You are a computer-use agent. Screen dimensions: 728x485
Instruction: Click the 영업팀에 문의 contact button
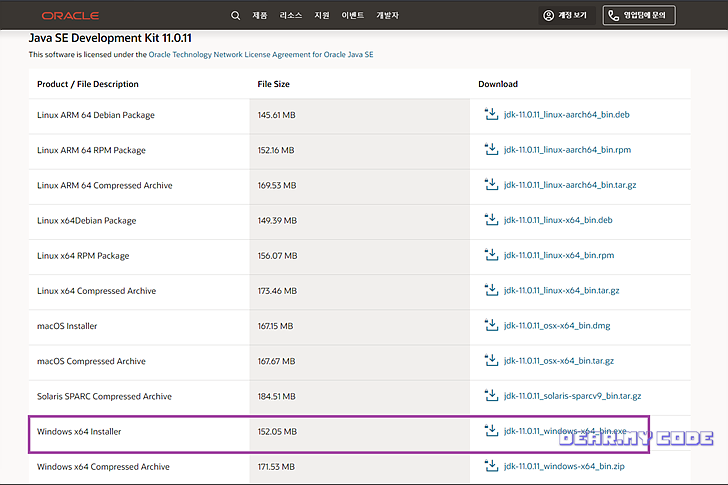click(639, 15)
